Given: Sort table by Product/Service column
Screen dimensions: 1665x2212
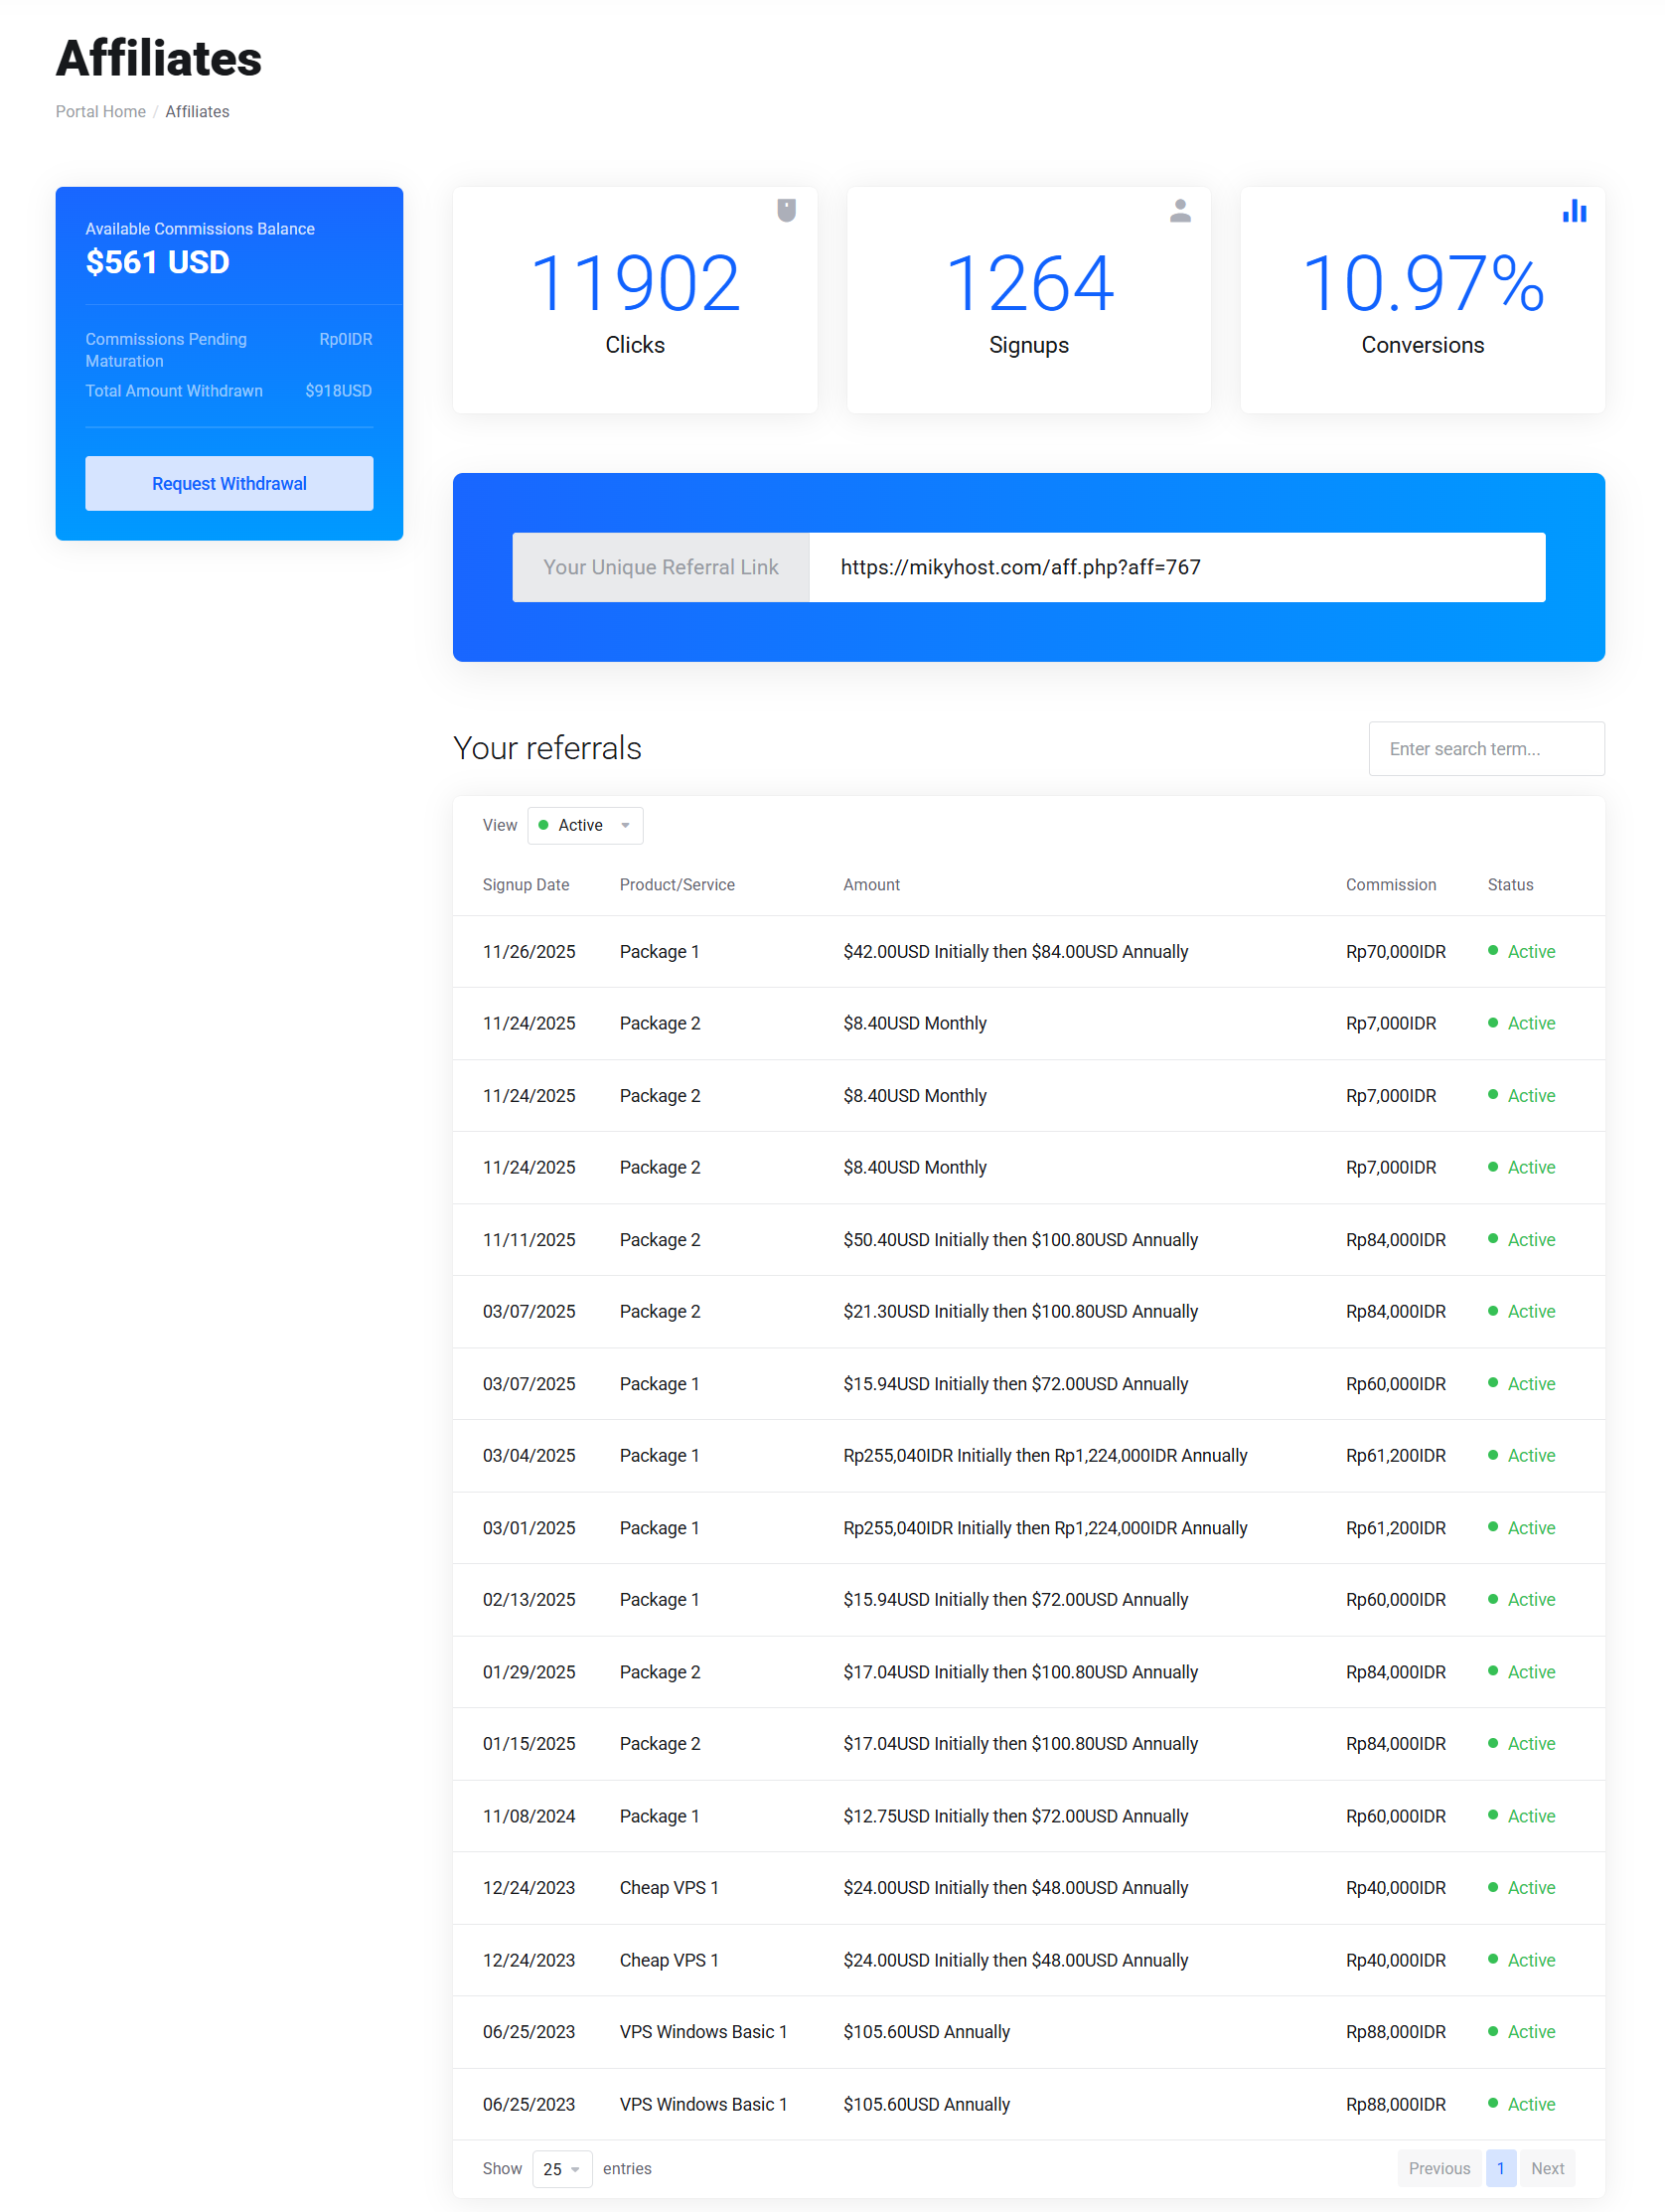Looking at the screenshot, I should pyautogui.click(x=677, y=885).
